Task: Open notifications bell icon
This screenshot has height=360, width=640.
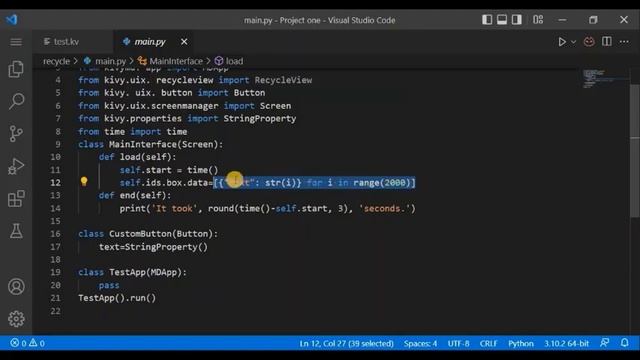Action: point(624,343)
